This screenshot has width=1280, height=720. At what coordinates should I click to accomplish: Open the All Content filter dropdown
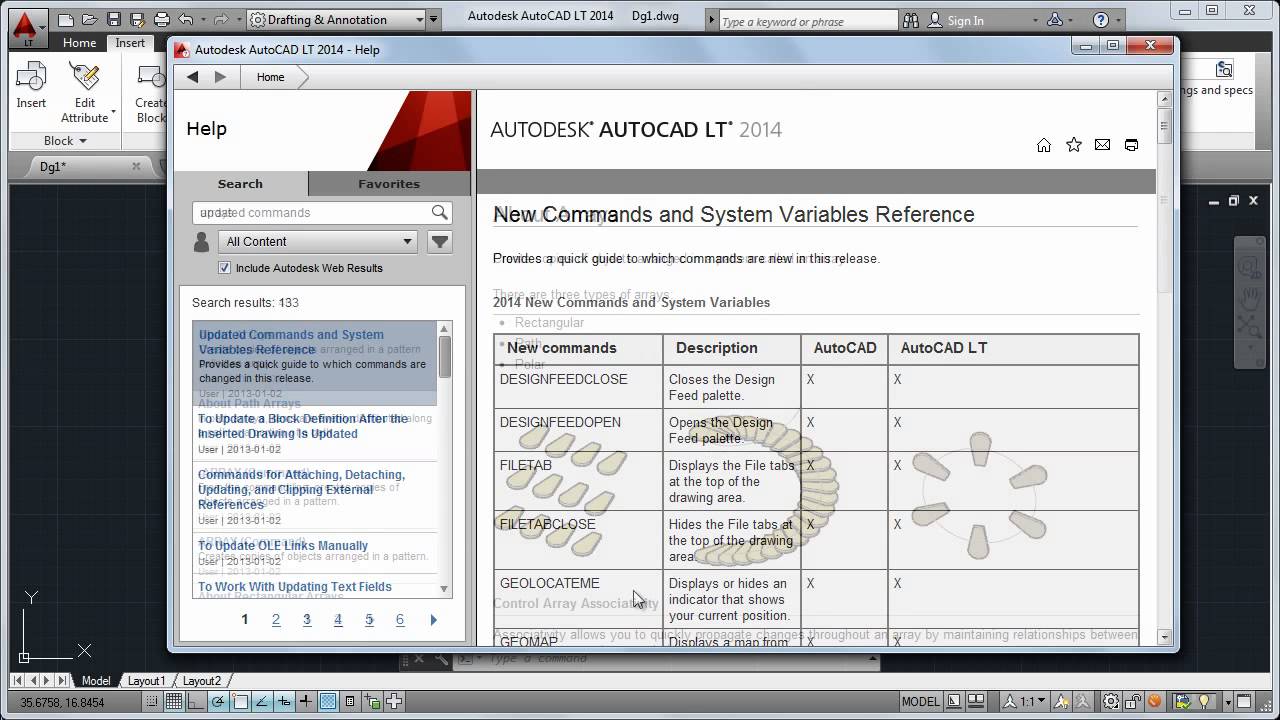click(319, 241)
